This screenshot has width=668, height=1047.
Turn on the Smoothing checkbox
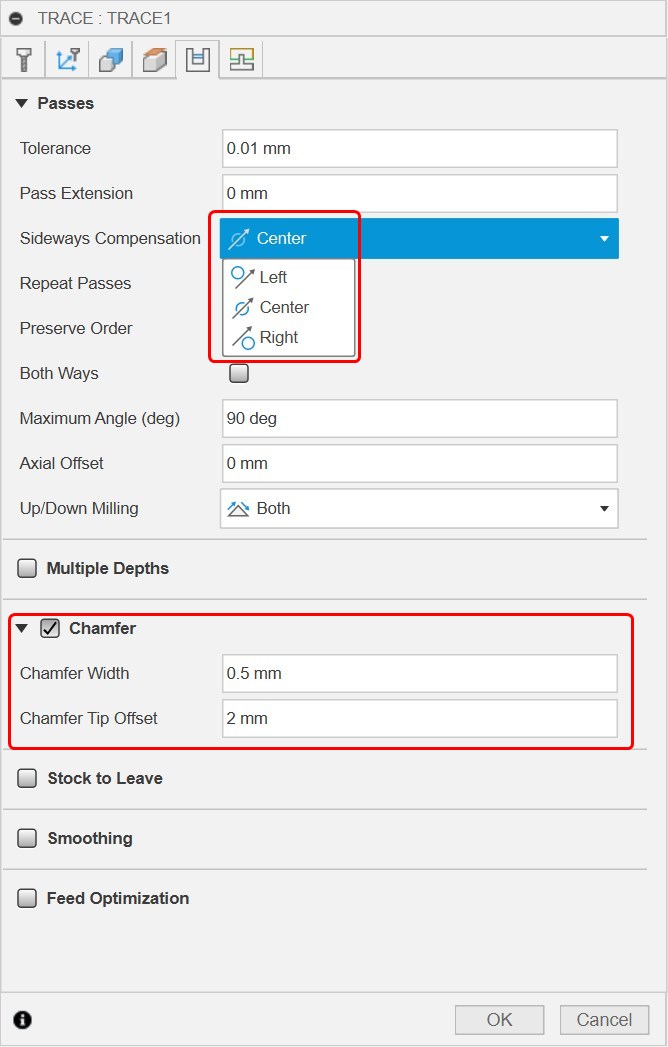click(27, 839)
